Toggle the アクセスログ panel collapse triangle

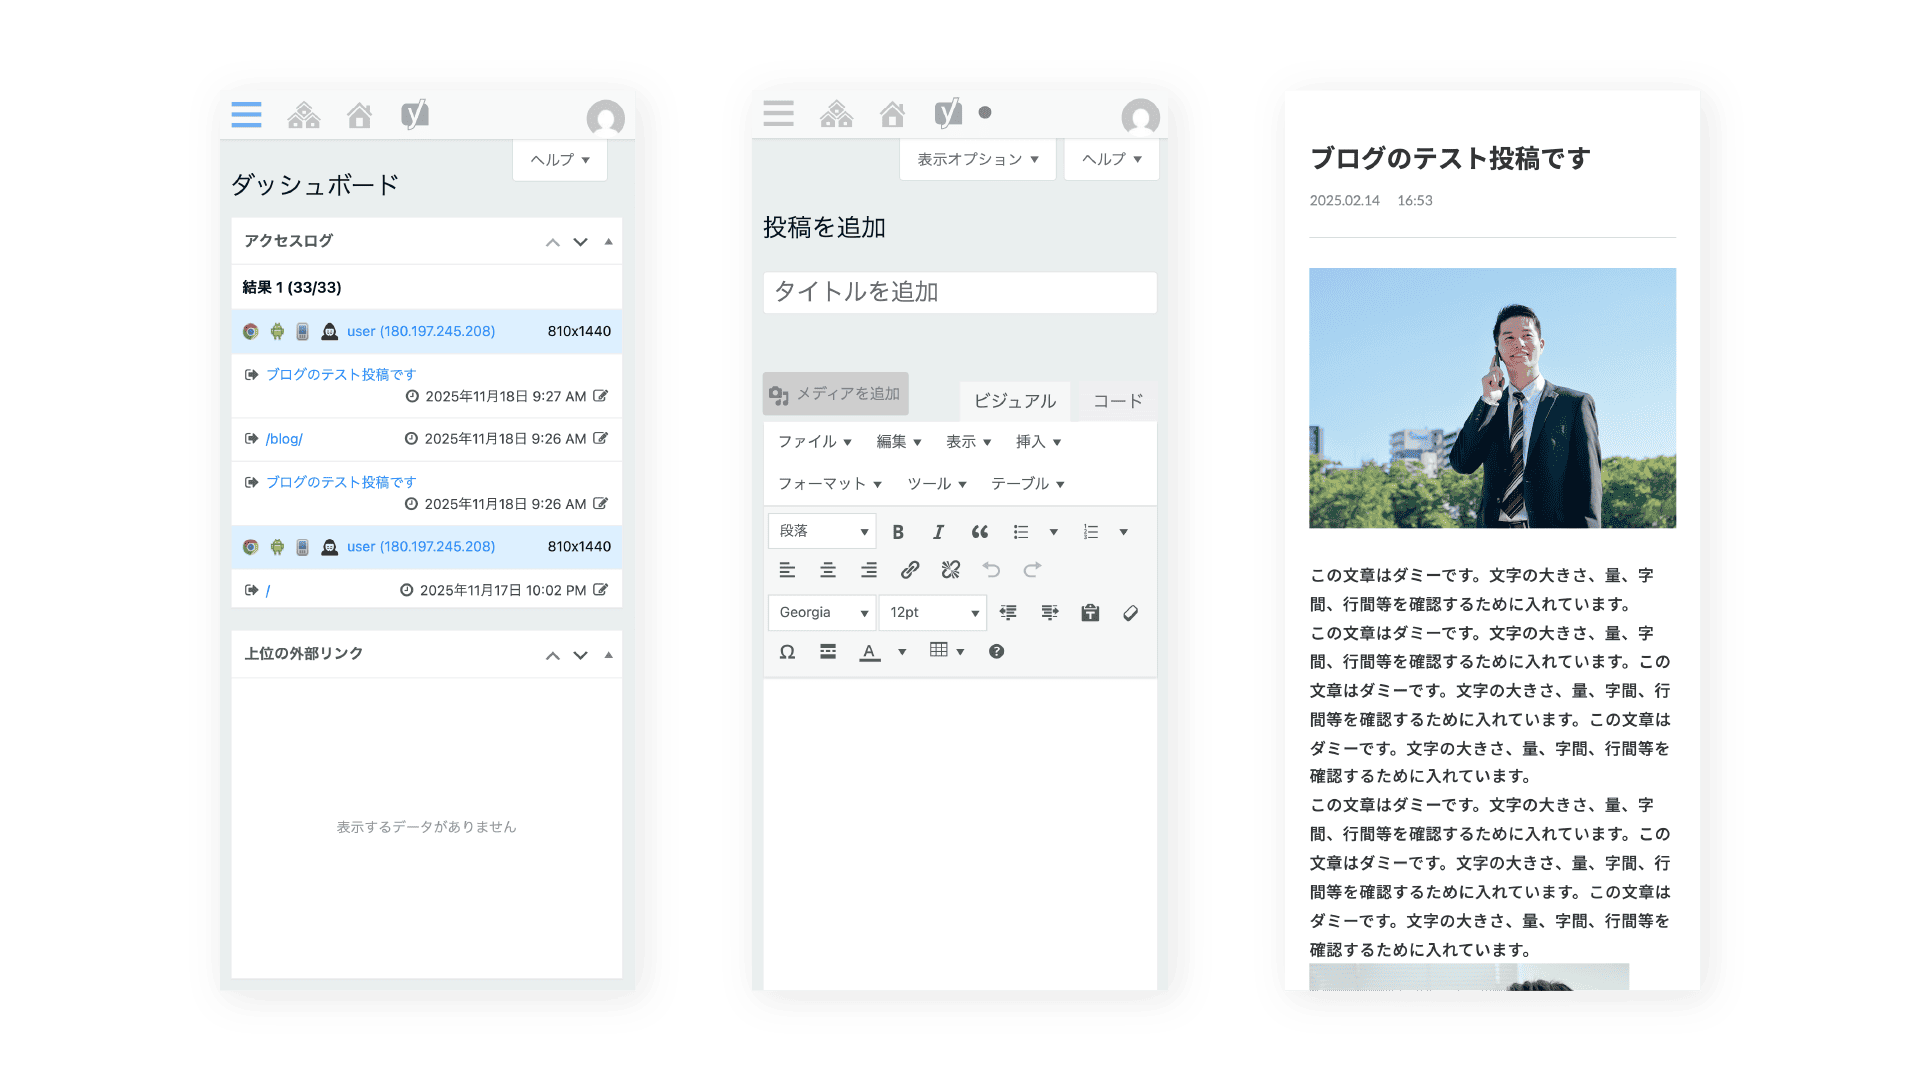coord(609,242)
